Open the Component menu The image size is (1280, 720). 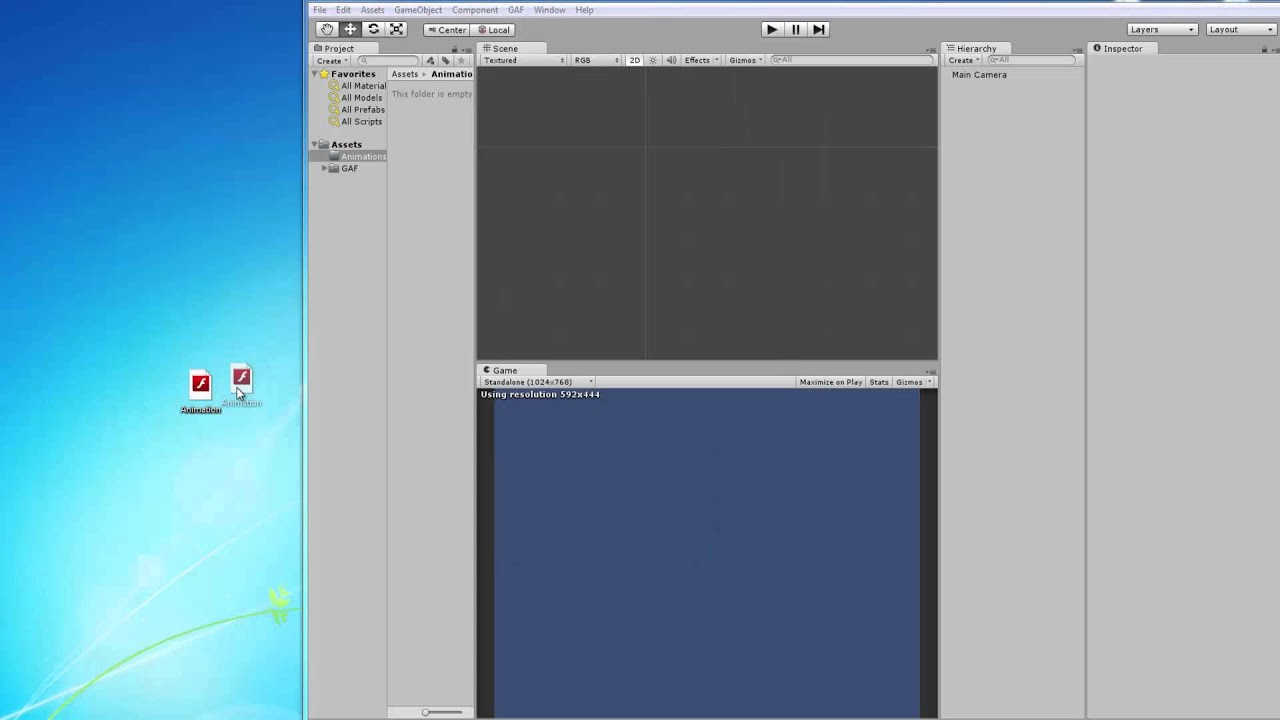(x=475, y=10)
